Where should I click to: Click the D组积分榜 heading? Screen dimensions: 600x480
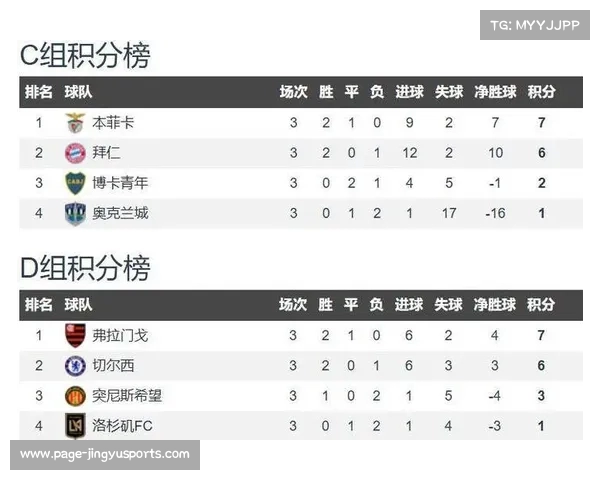click(85, 268)
